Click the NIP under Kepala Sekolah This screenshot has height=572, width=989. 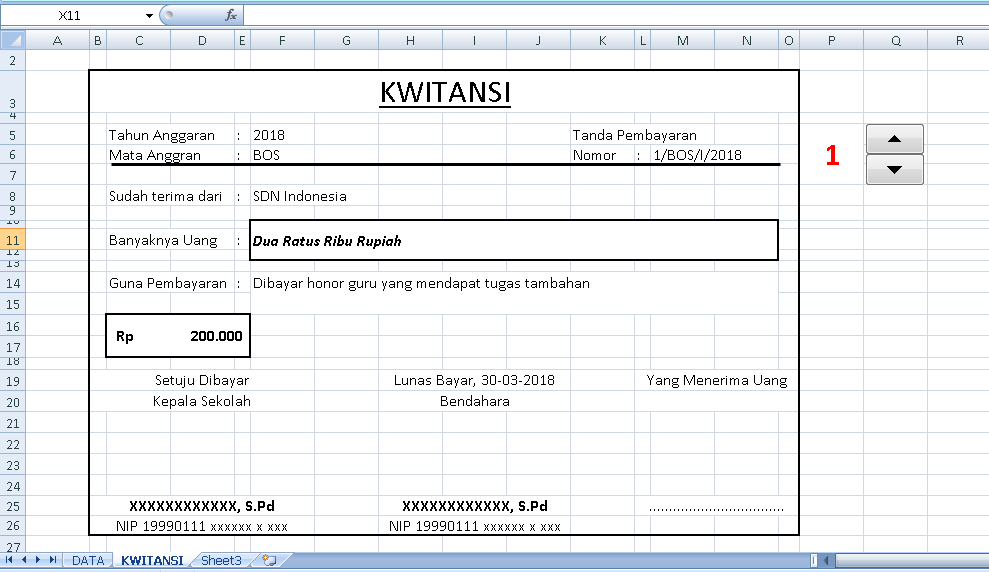pos(202,526)
